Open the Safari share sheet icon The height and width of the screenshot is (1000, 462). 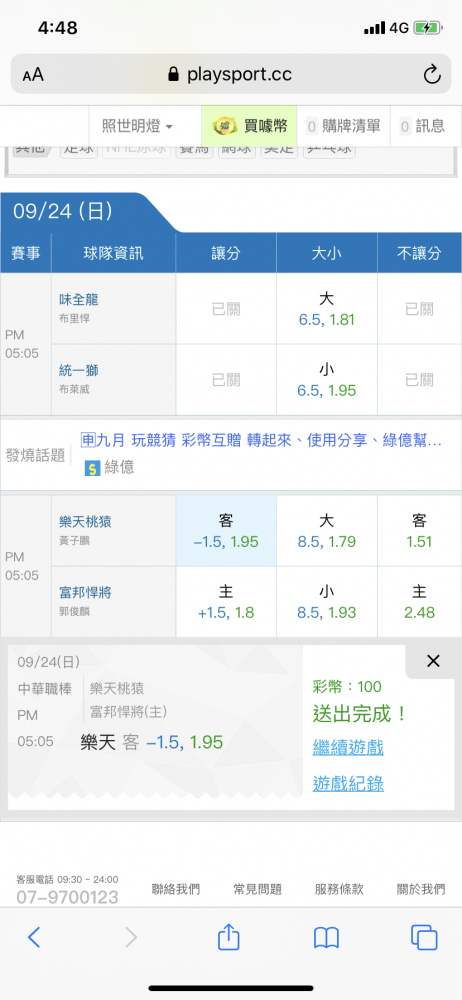click(x=228, y=937)
